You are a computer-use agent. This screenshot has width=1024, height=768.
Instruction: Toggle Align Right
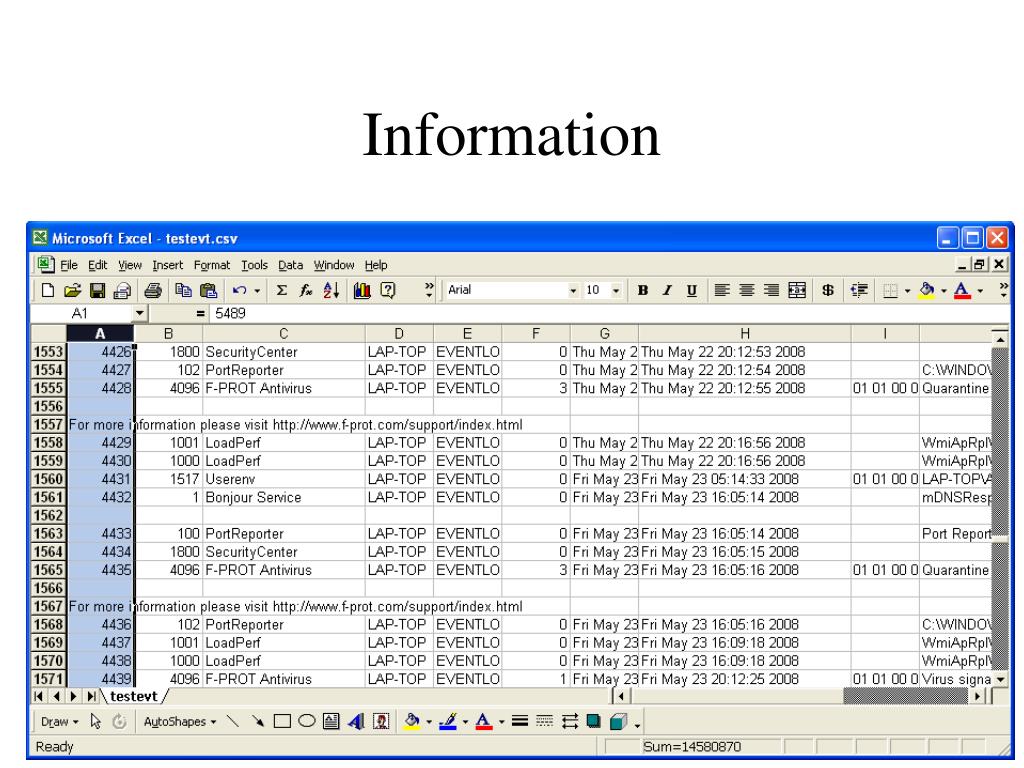point(771,291)
